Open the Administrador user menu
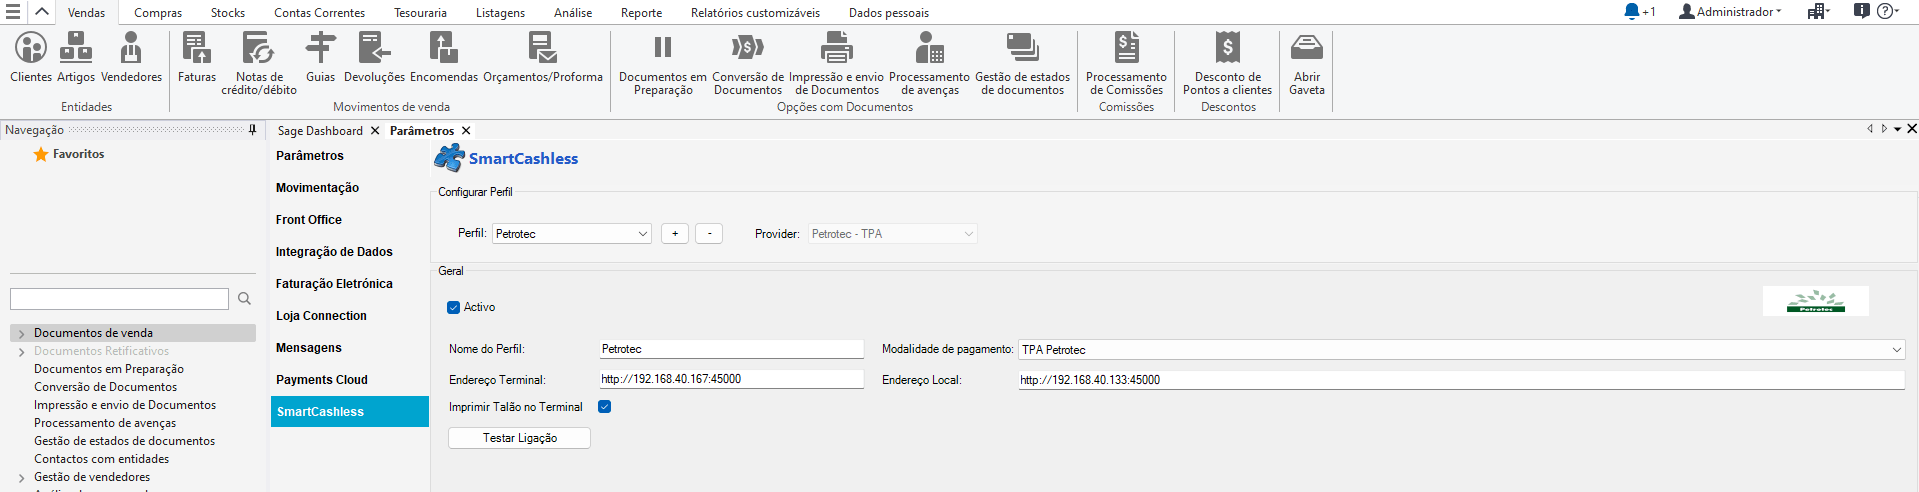 click(x=1730, y=12)
